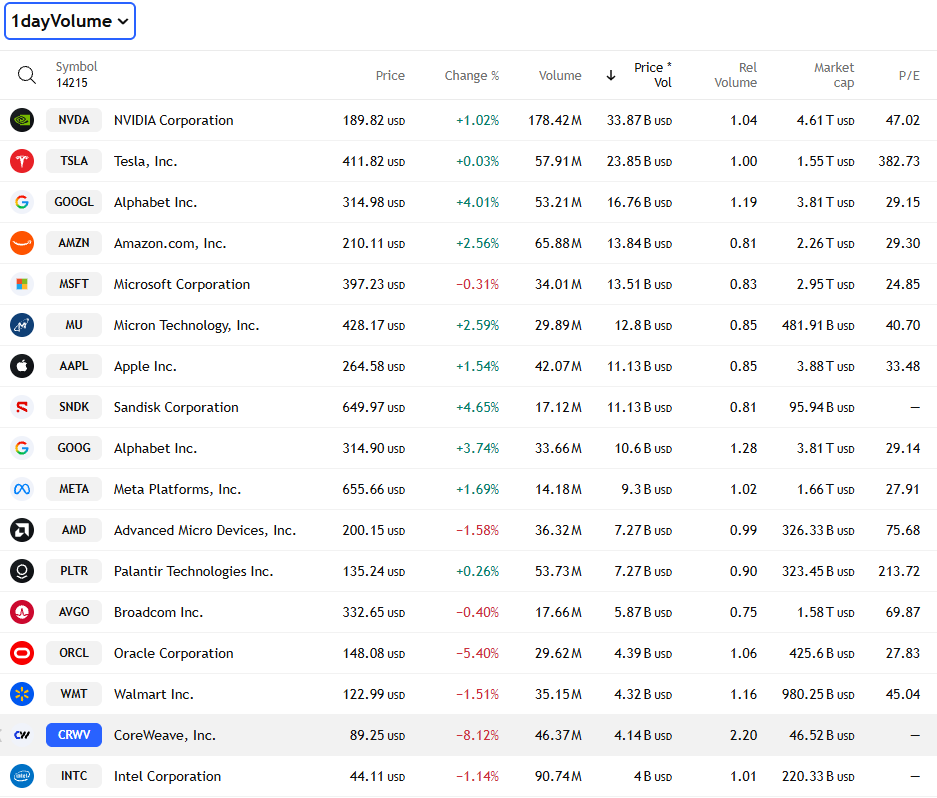This screenshot has width=937, height=798.
Task: Sort by the Rel Volume header
Action: pos(736,75)
